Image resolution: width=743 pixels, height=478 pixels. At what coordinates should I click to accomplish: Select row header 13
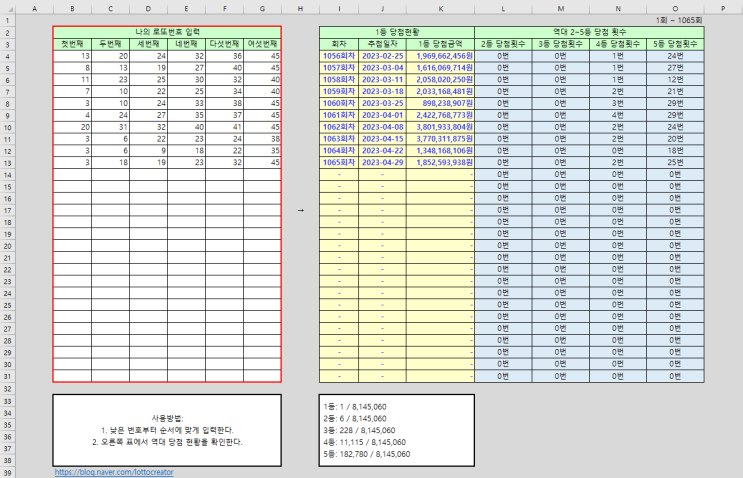click(8, 163)
